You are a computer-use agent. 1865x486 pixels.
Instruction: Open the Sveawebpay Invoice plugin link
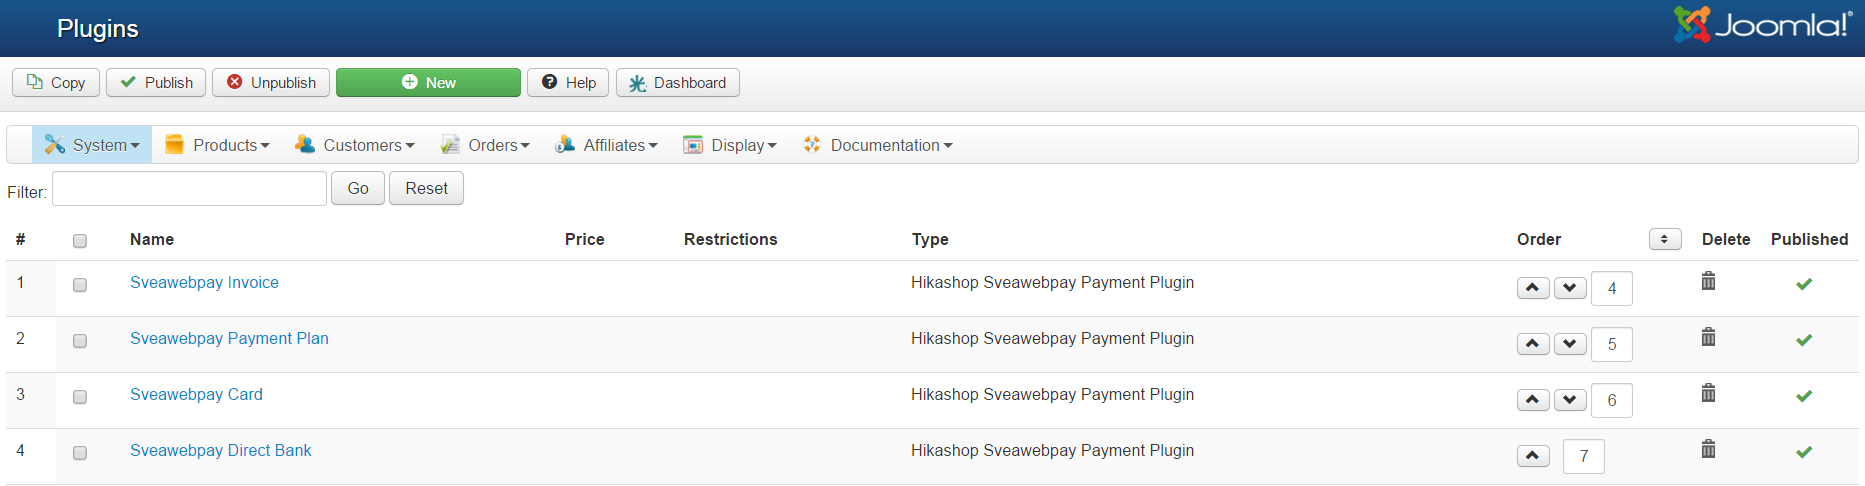click(x=204, y=282)
